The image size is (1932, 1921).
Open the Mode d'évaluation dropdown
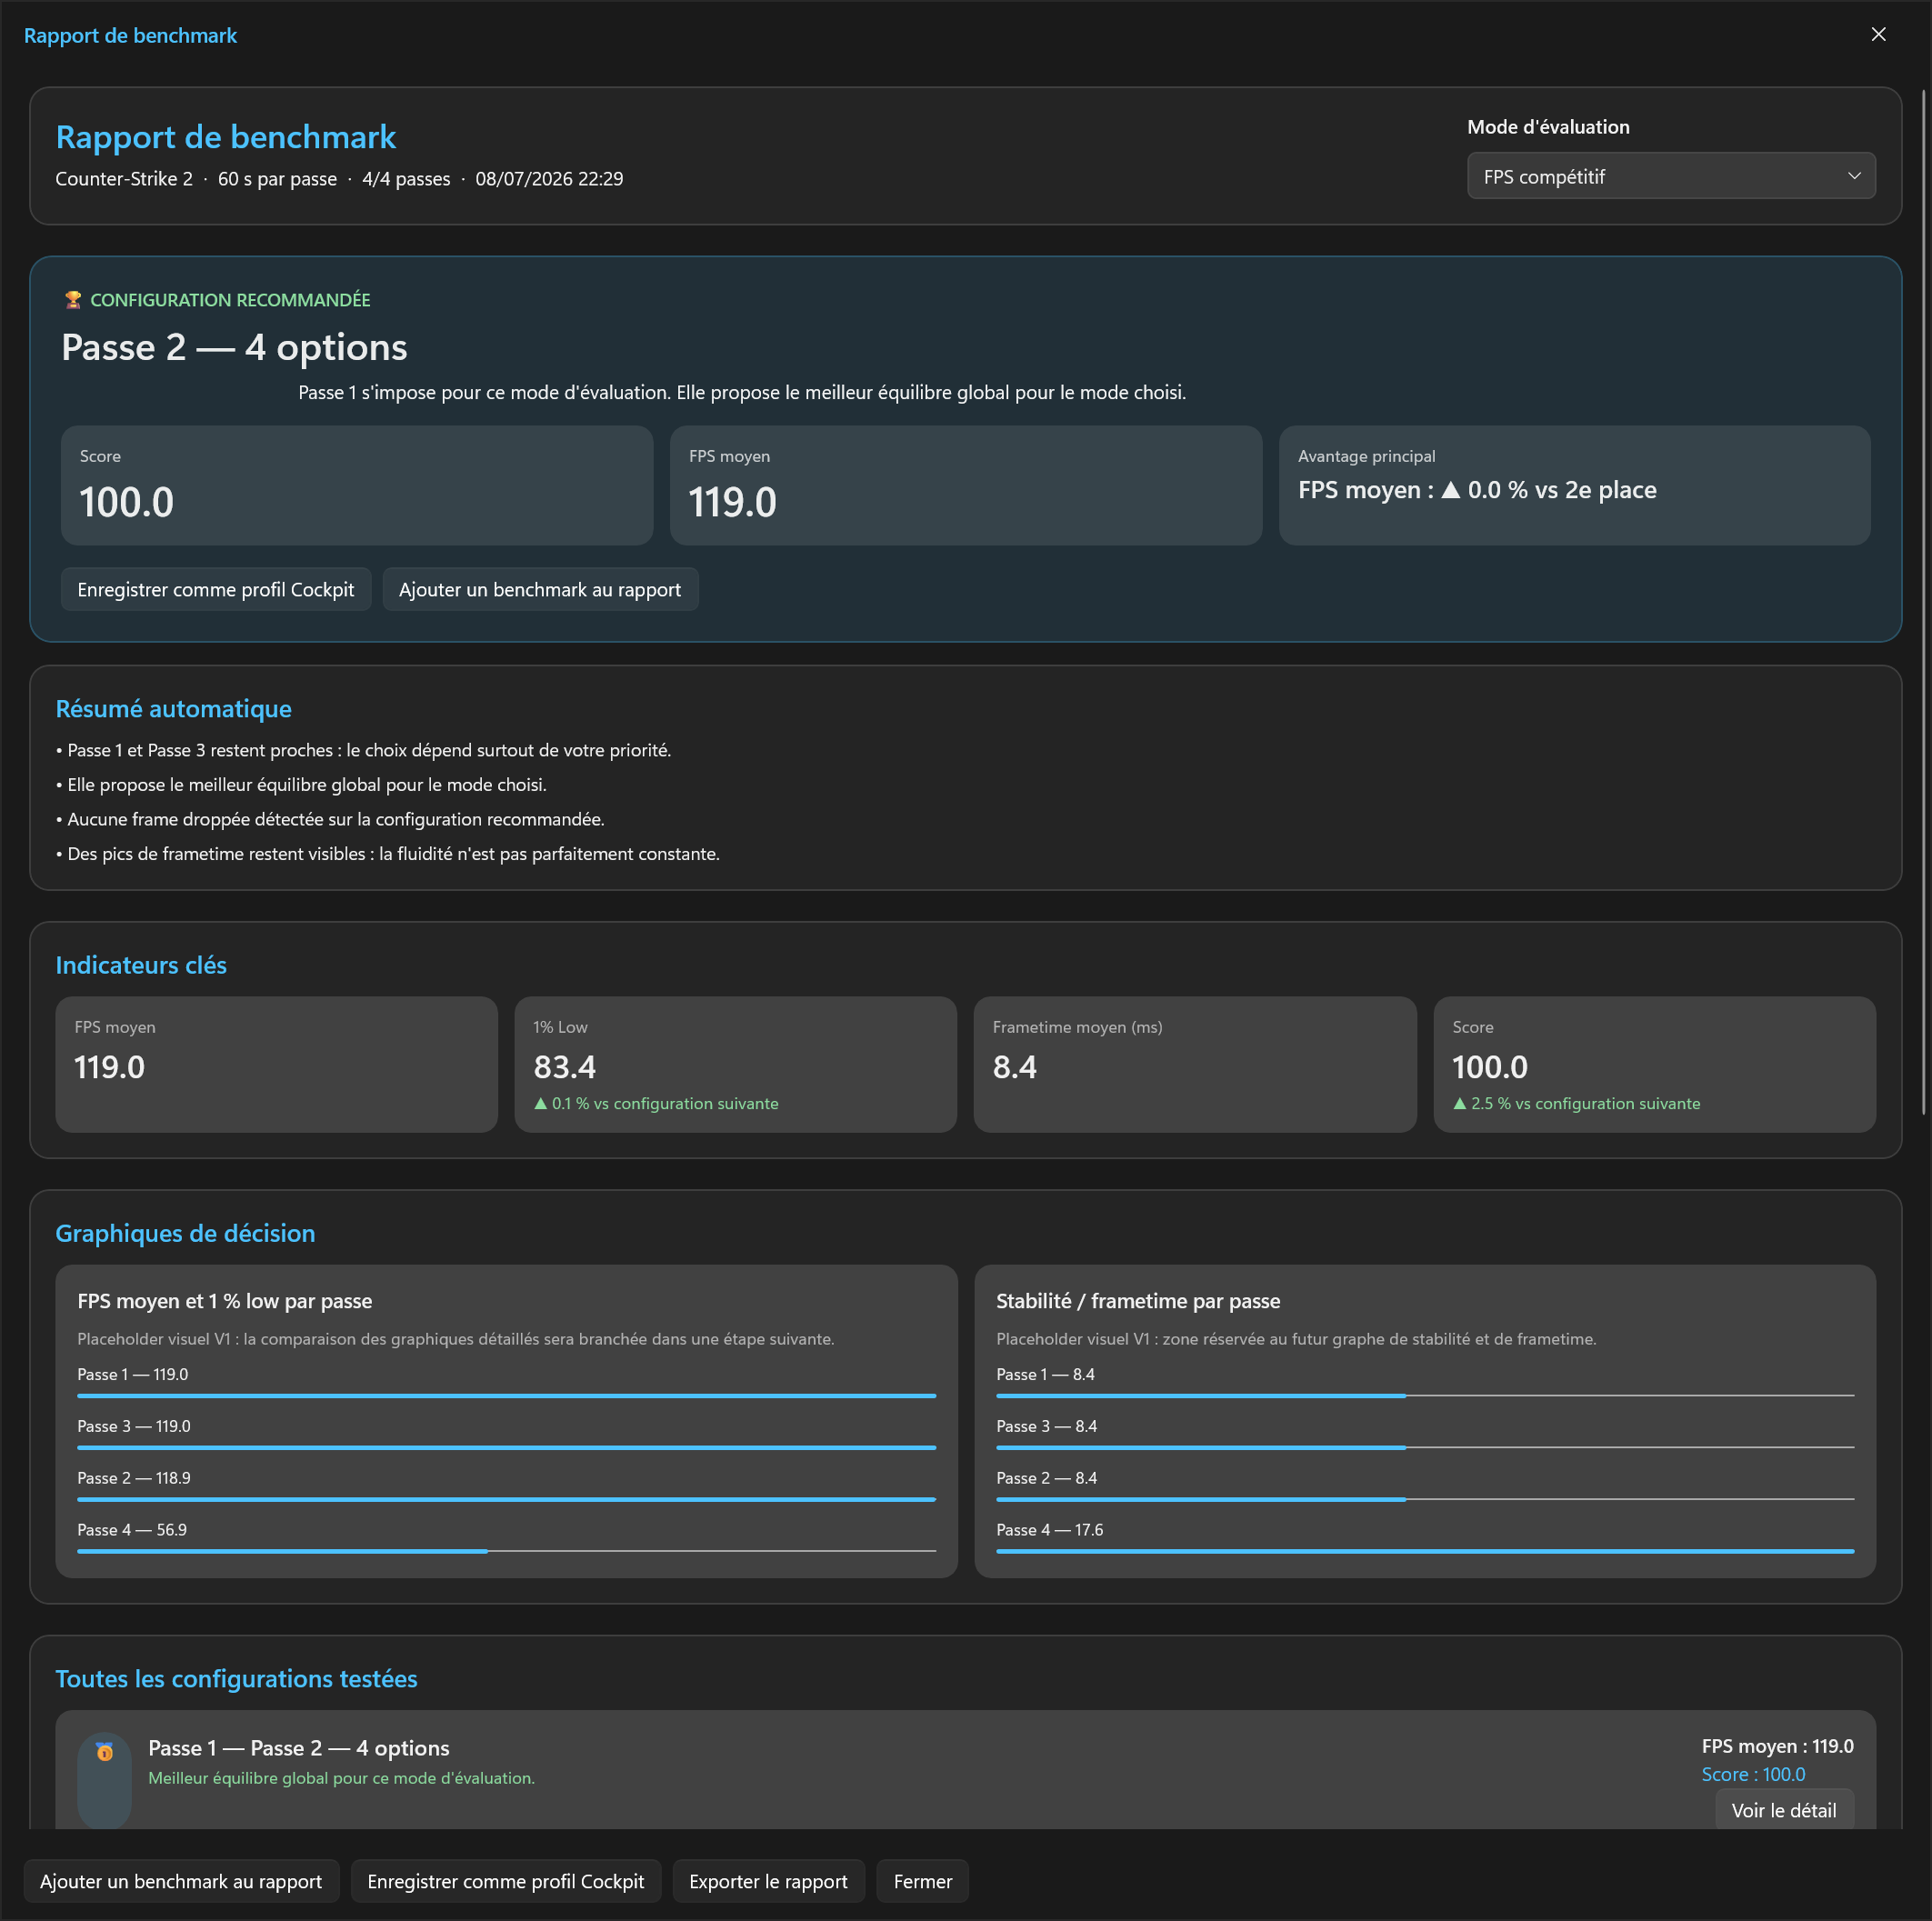coord(1670,176)
